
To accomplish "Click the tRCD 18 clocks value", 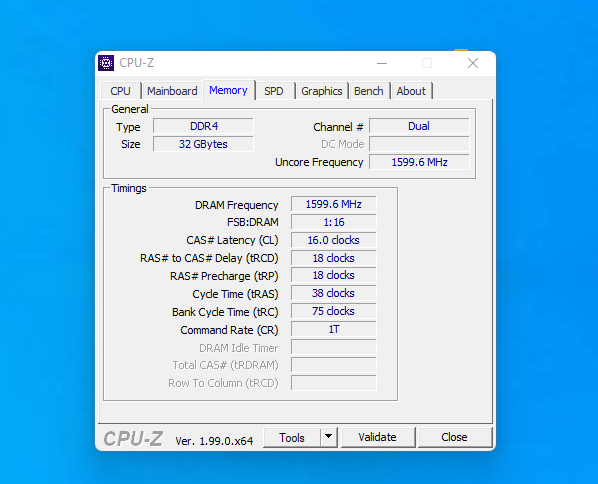I will pyautogui.click(x=334, y=258).
